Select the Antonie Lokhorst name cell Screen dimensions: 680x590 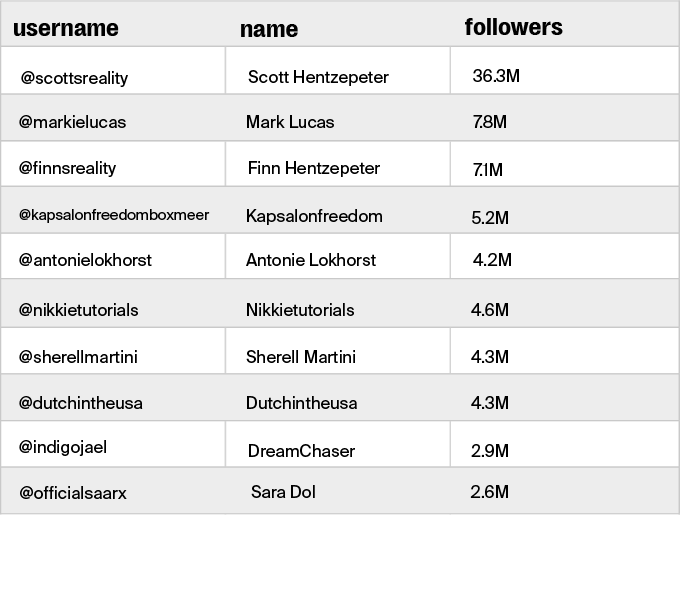[311, 260]
